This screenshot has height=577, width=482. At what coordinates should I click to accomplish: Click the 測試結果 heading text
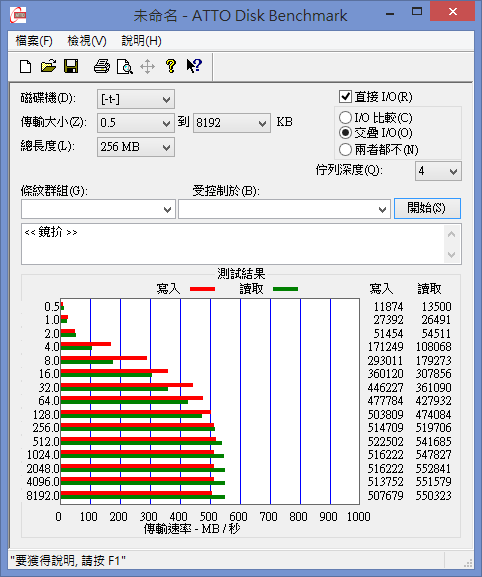click(241, 273)
